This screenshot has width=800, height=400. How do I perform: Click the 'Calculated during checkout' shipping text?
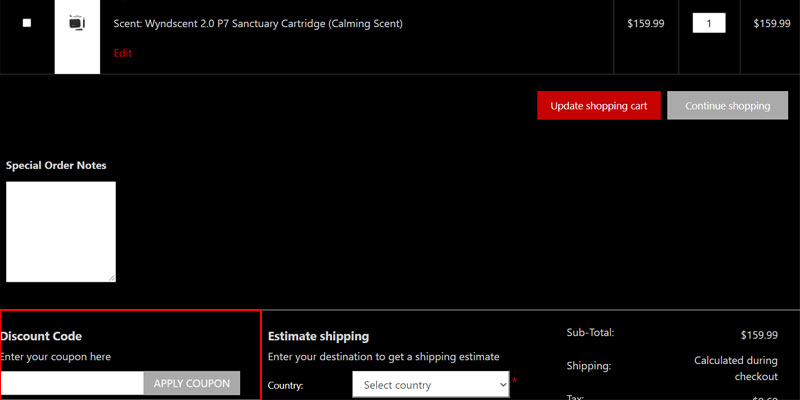coord(735,368)
